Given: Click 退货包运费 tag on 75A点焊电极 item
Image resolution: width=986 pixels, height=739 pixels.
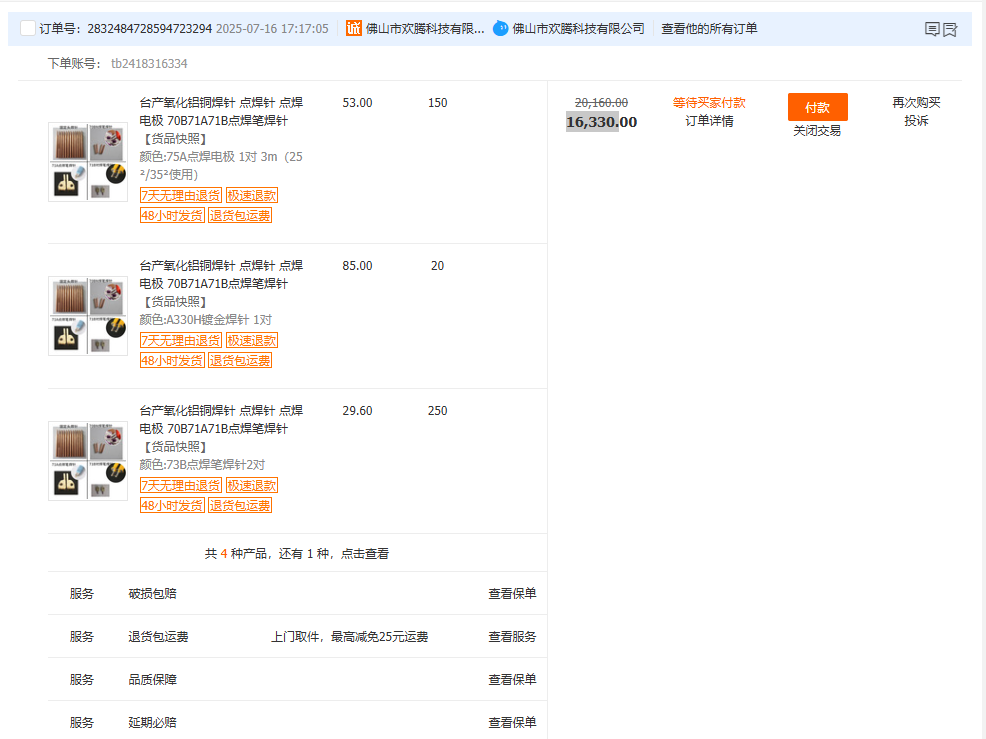Looking at the screenshot, I should click(x=240, y=216).
